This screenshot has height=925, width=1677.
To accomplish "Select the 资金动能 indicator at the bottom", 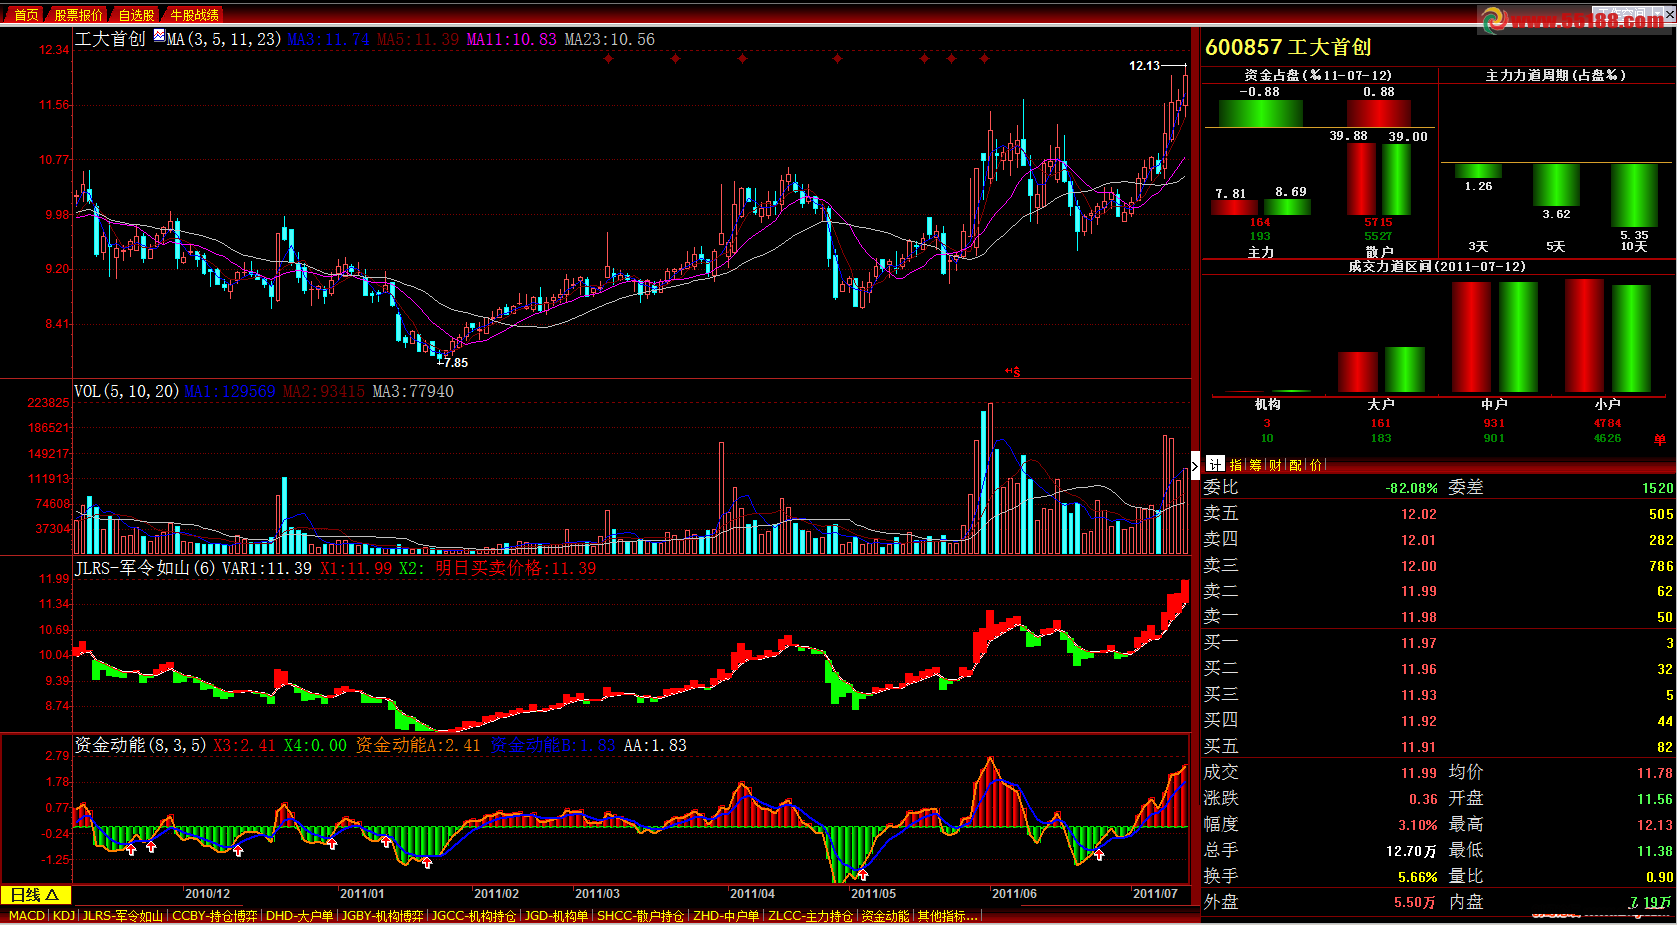I will (x=886, y=916).
